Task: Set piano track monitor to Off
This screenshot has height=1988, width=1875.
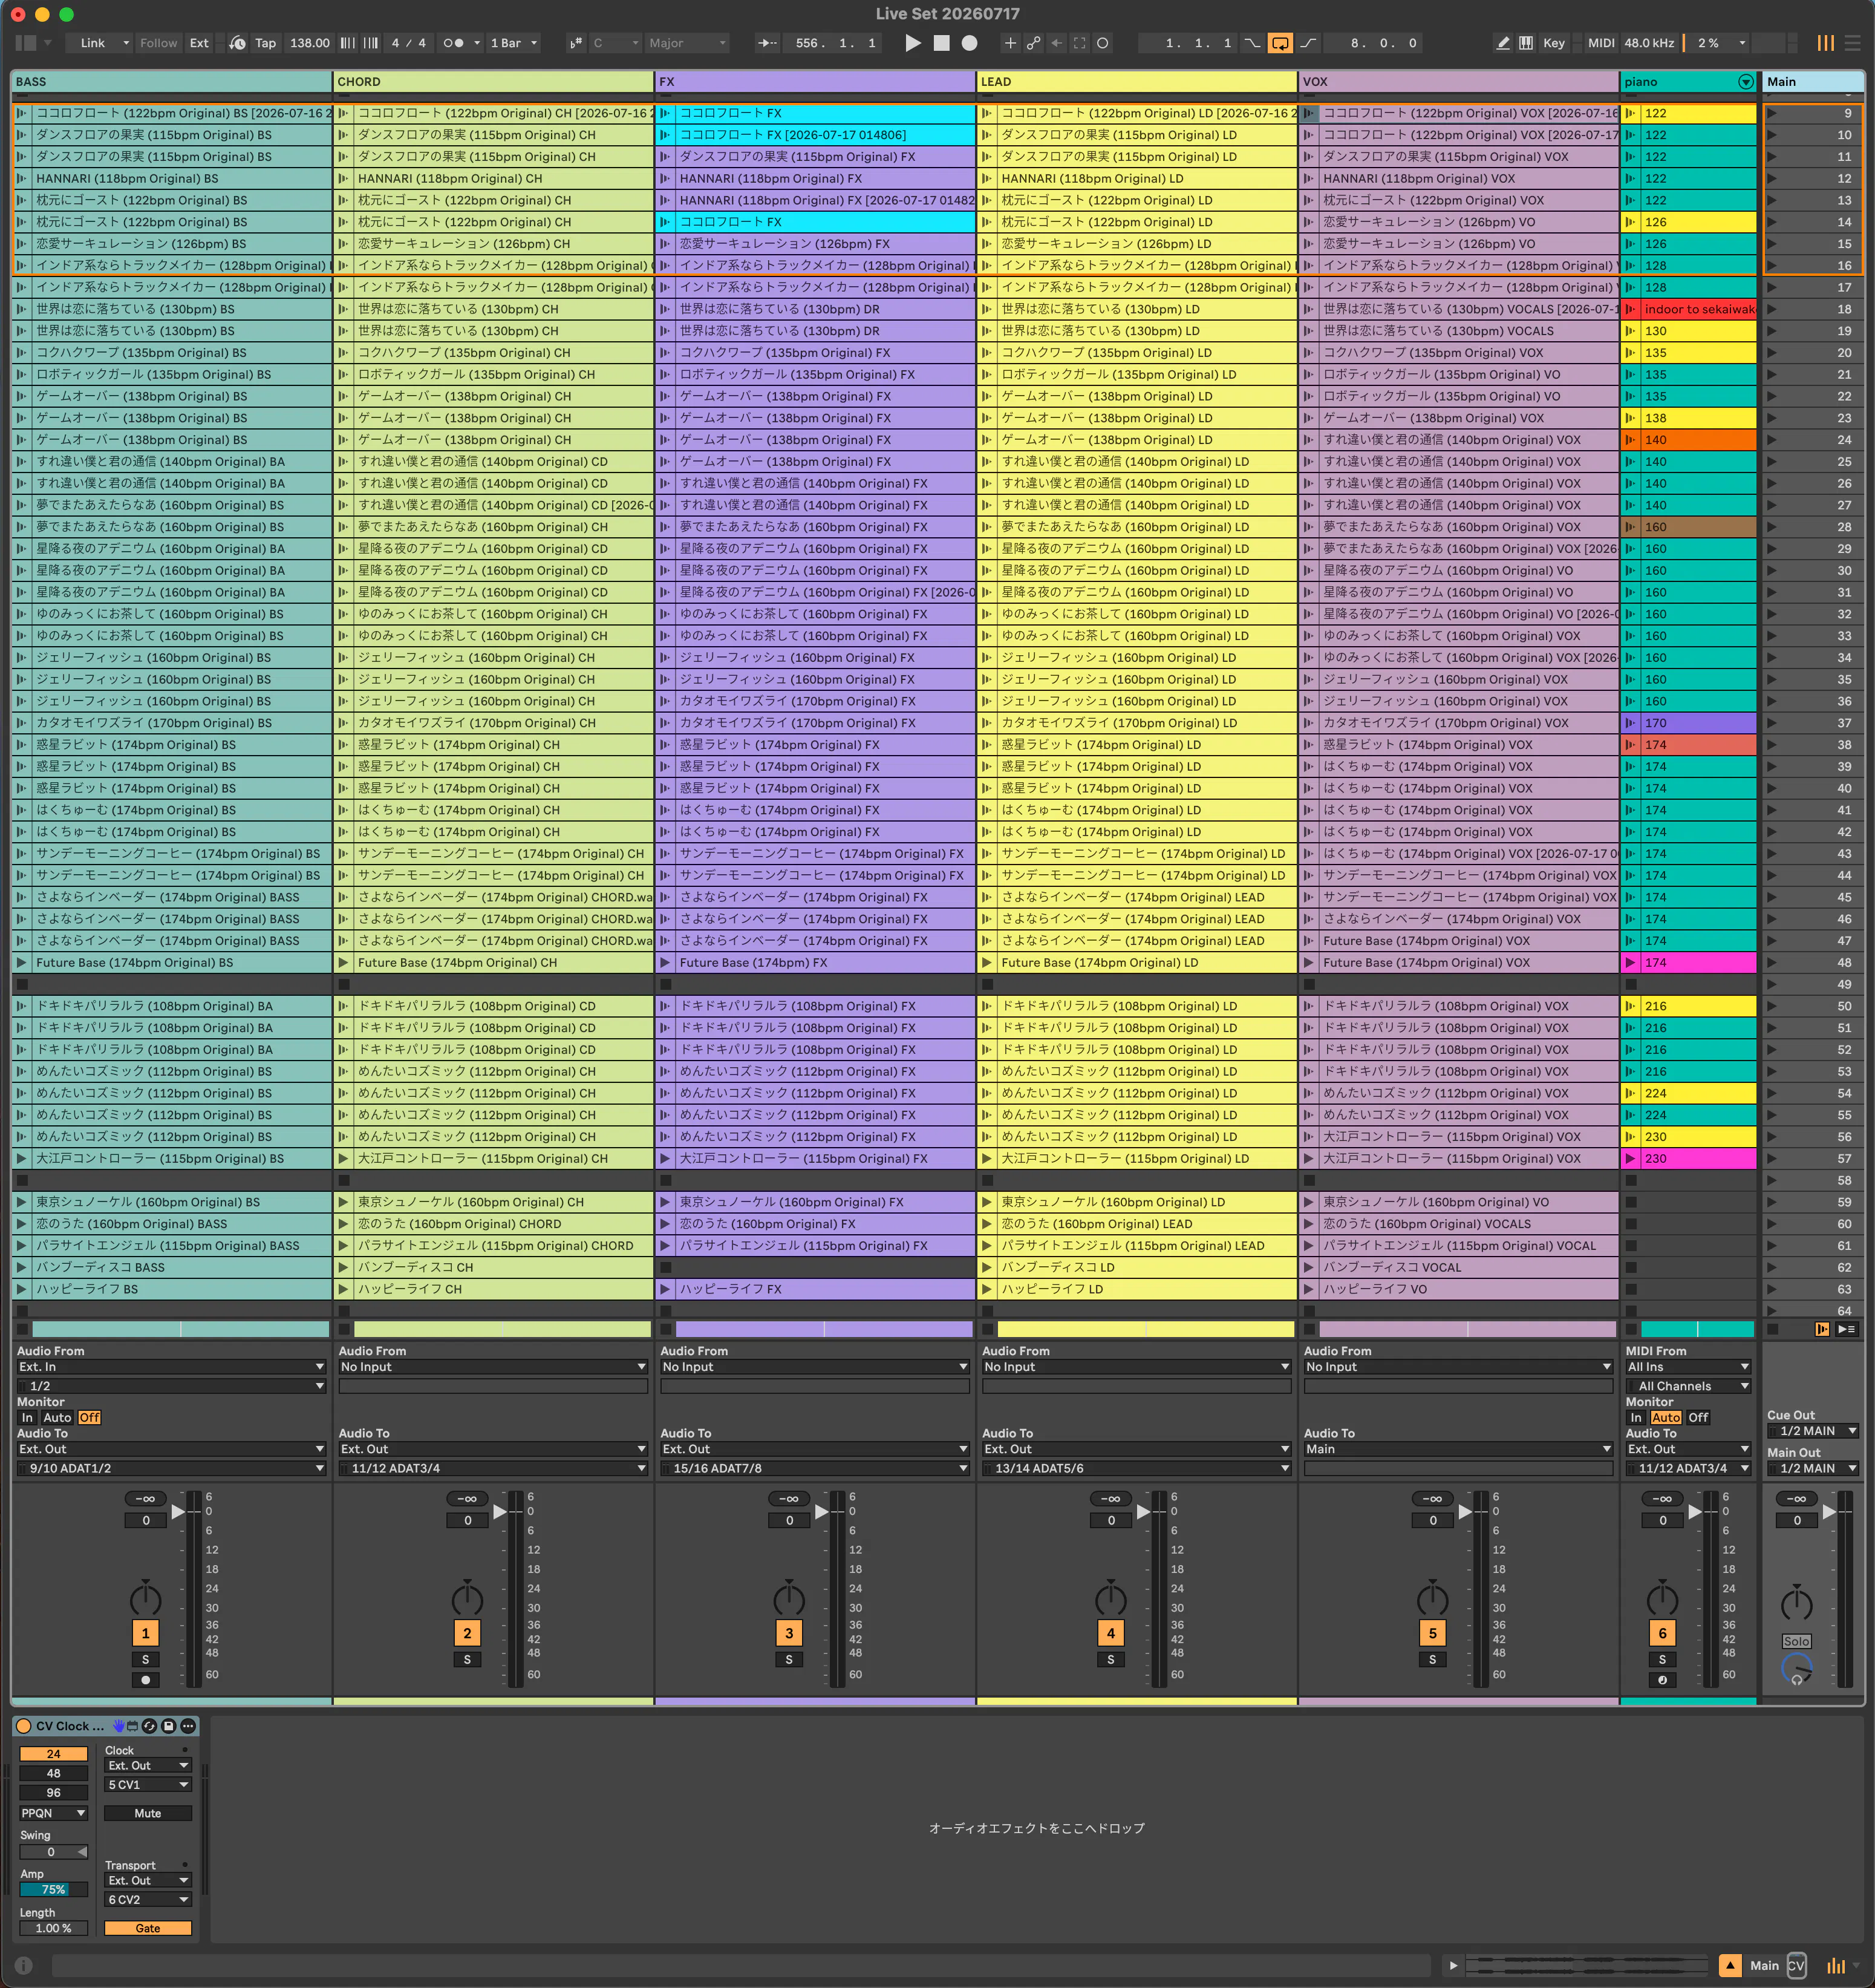Action: [x=1698, y=1417]
